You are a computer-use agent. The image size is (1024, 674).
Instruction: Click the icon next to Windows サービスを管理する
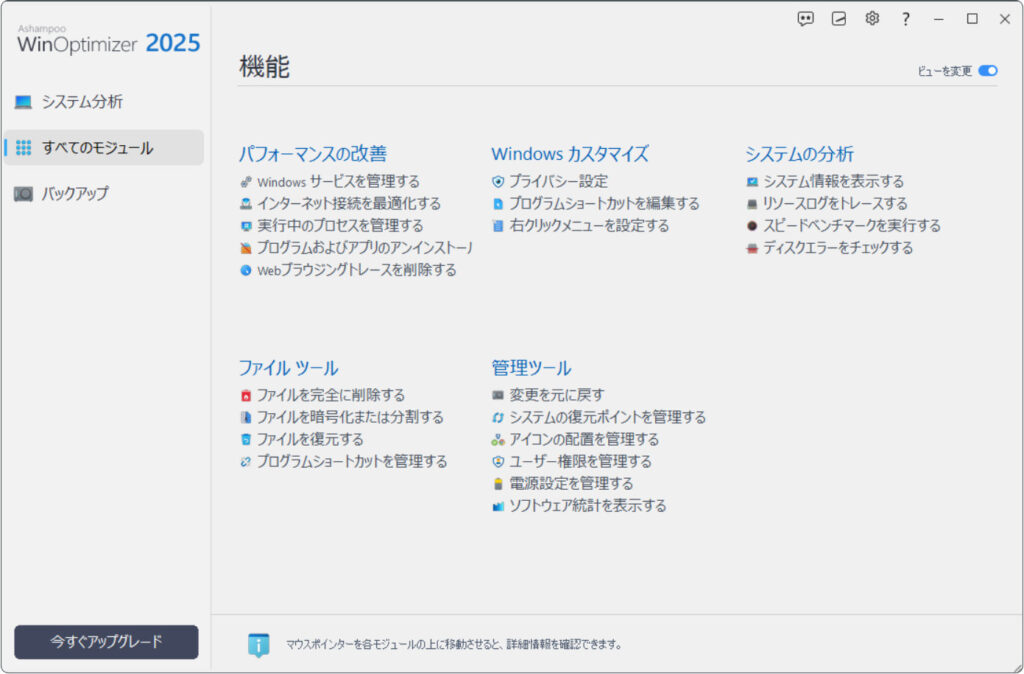tap(246, 182)
